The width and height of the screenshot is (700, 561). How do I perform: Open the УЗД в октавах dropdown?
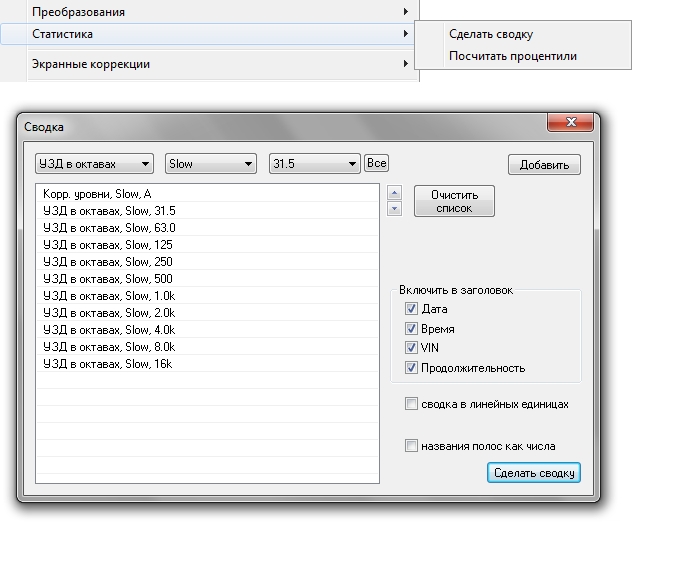click(94, 164)
